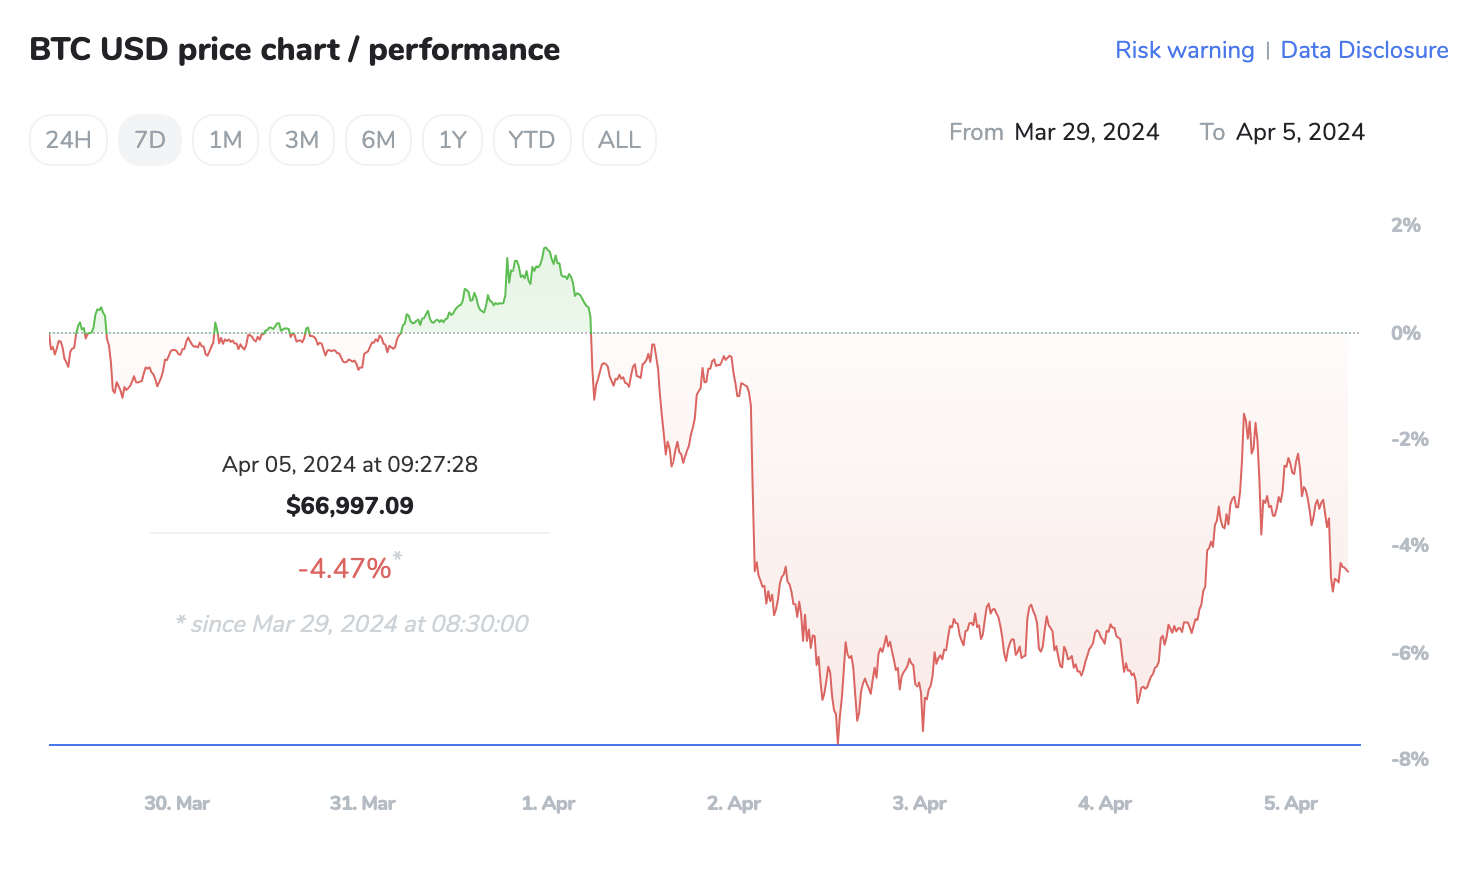The height and width of the screenshot is (870, 1470).
Task: Open the Data Disclosure link
Action: pyautogui.click(x=1364, y=50)
